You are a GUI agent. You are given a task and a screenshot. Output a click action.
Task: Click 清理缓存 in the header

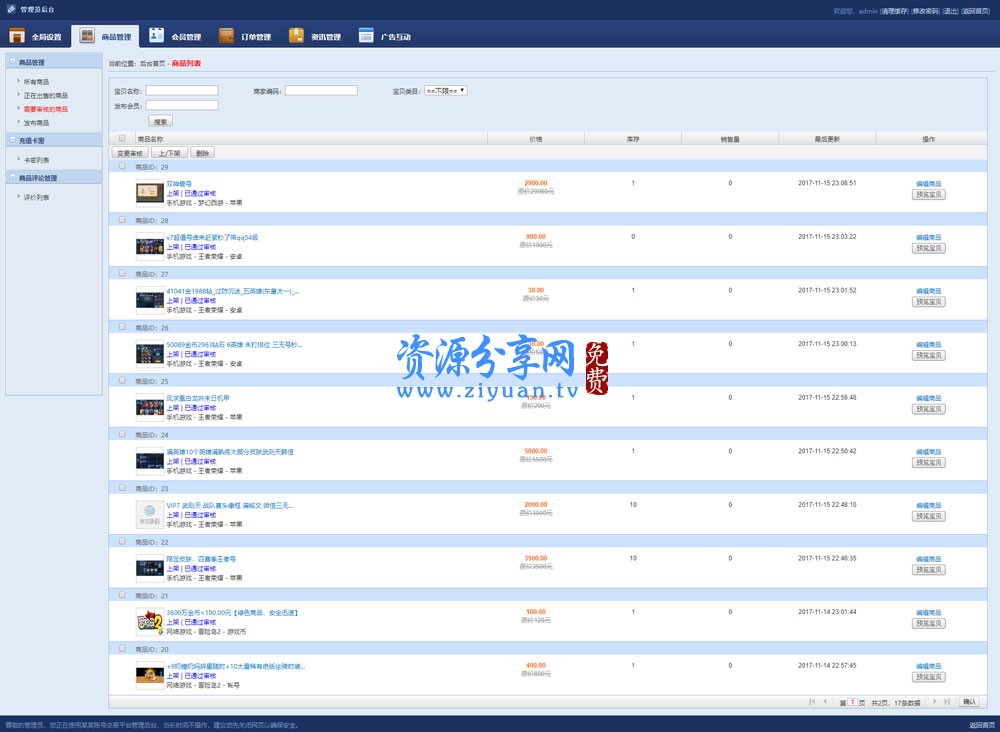[894, 11]
